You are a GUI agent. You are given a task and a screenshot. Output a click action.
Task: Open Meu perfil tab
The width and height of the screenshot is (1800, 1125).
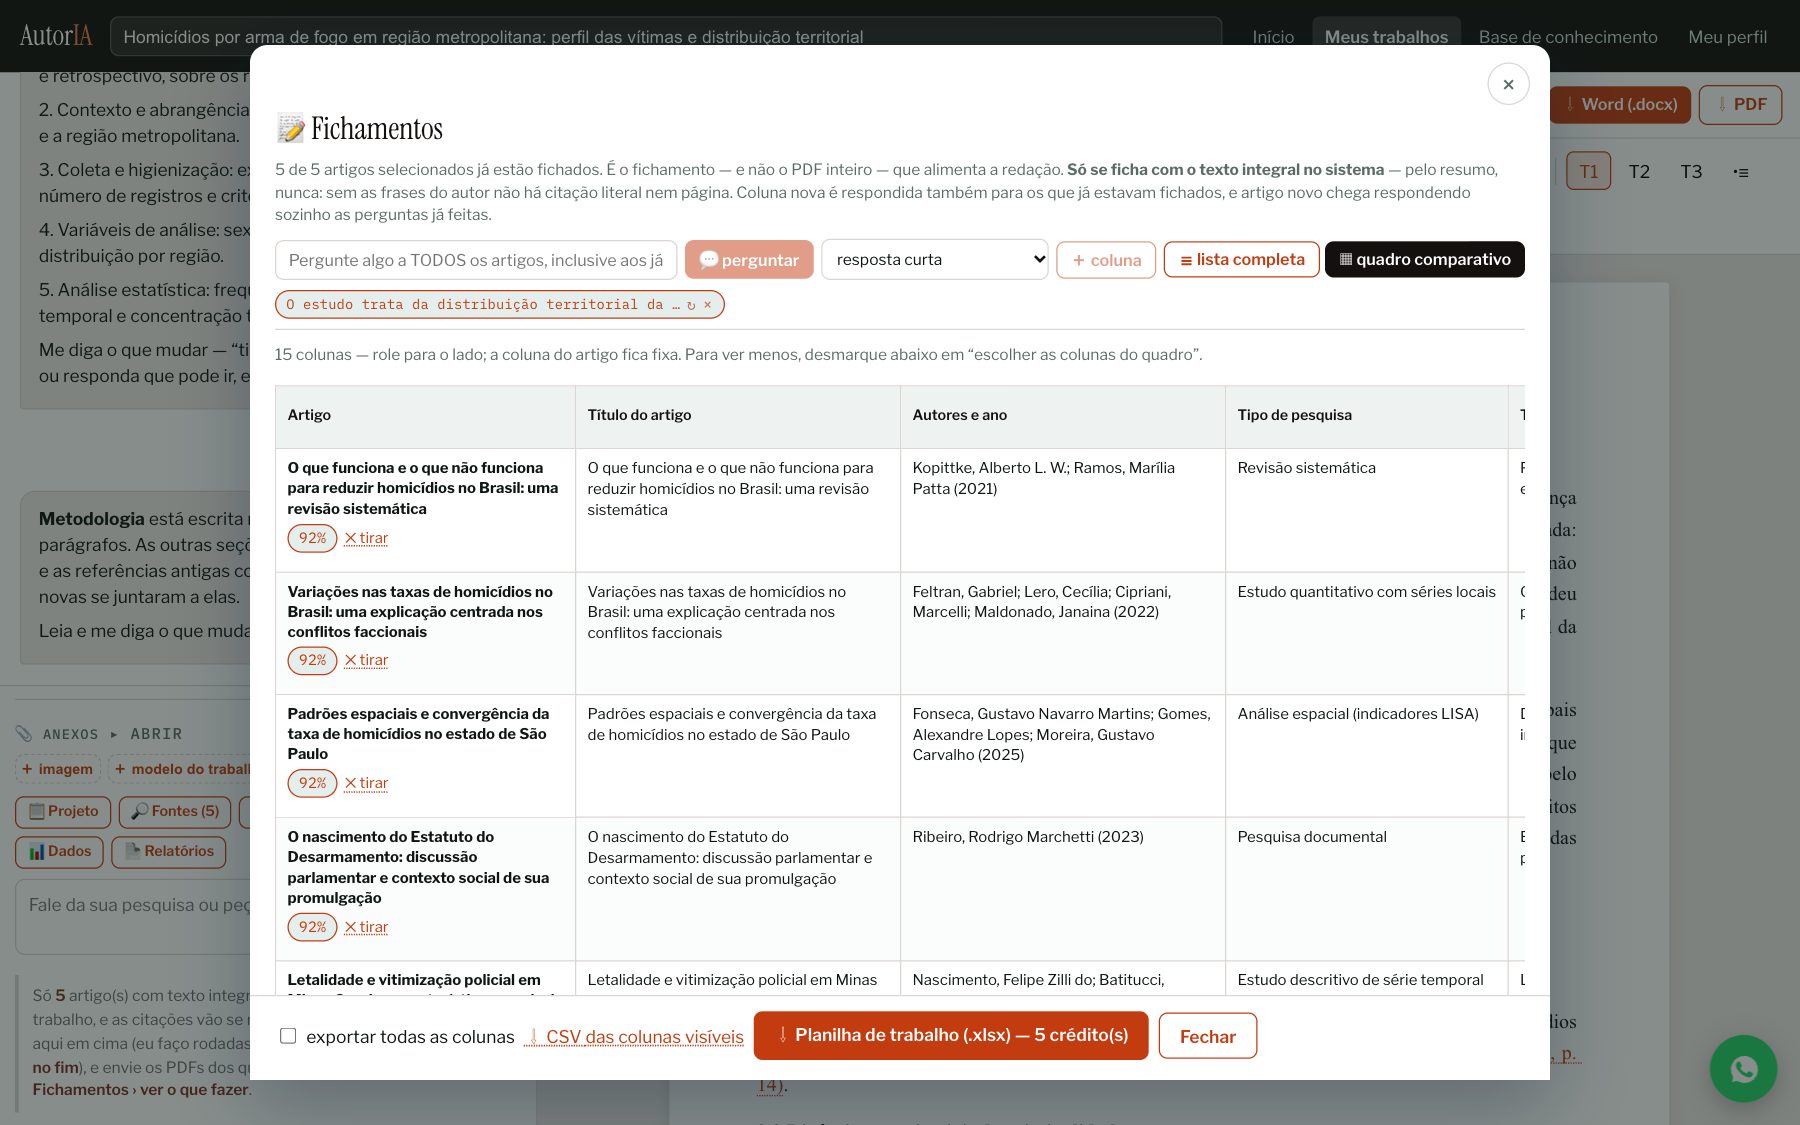1727,37
